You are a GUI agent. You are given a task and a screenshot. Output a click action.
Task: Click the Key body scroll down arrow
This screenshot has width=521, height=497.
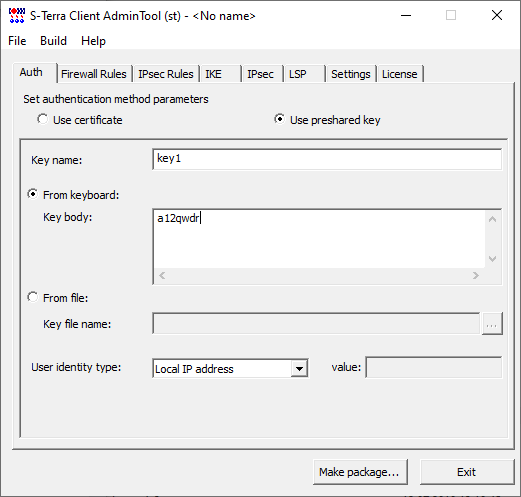click(x=492, y=259)
